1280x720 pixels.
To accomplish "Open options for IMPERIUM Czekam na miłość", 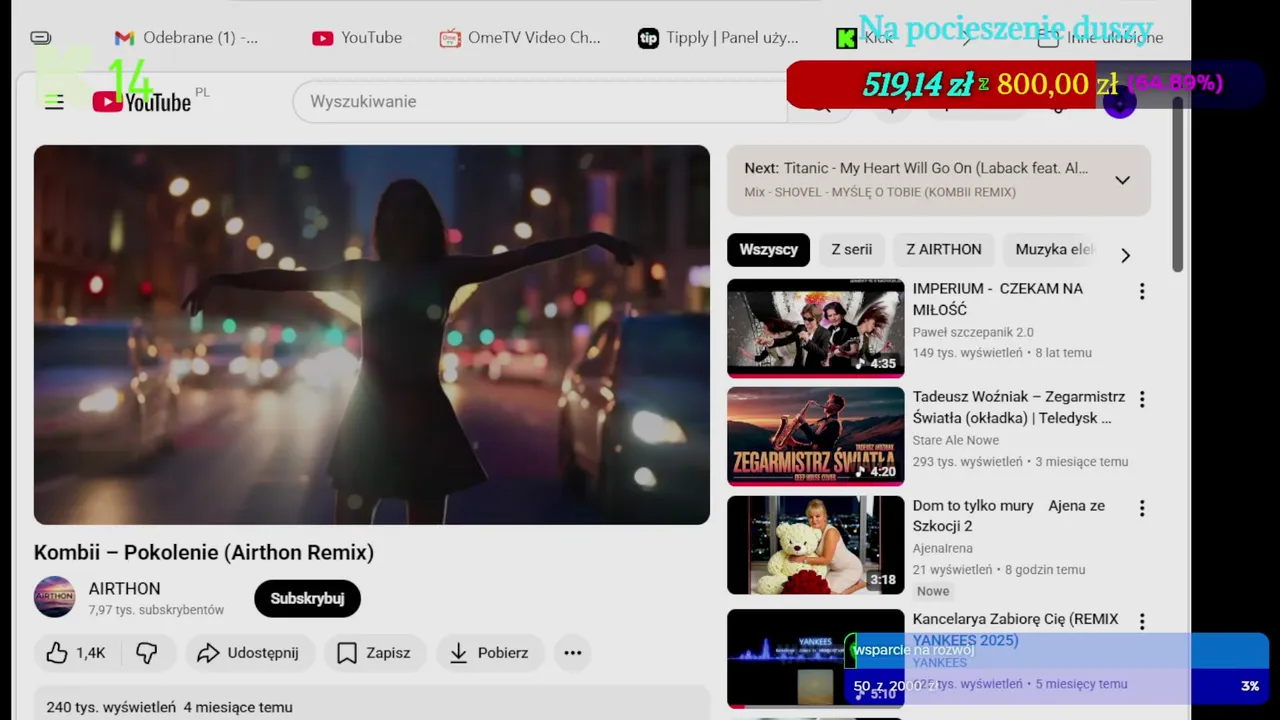I will (x=1142, y=291).
